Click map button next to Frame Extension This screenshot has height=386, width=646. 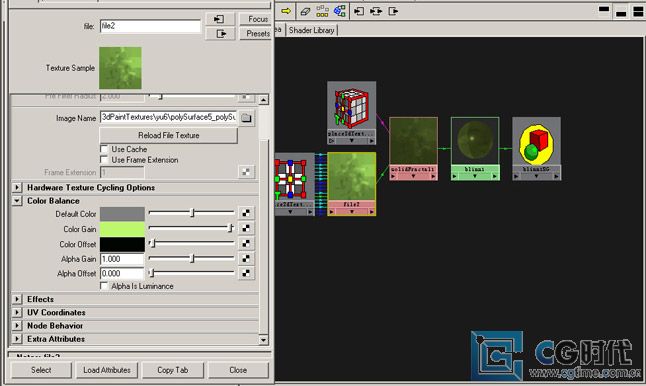coord(246,172)
